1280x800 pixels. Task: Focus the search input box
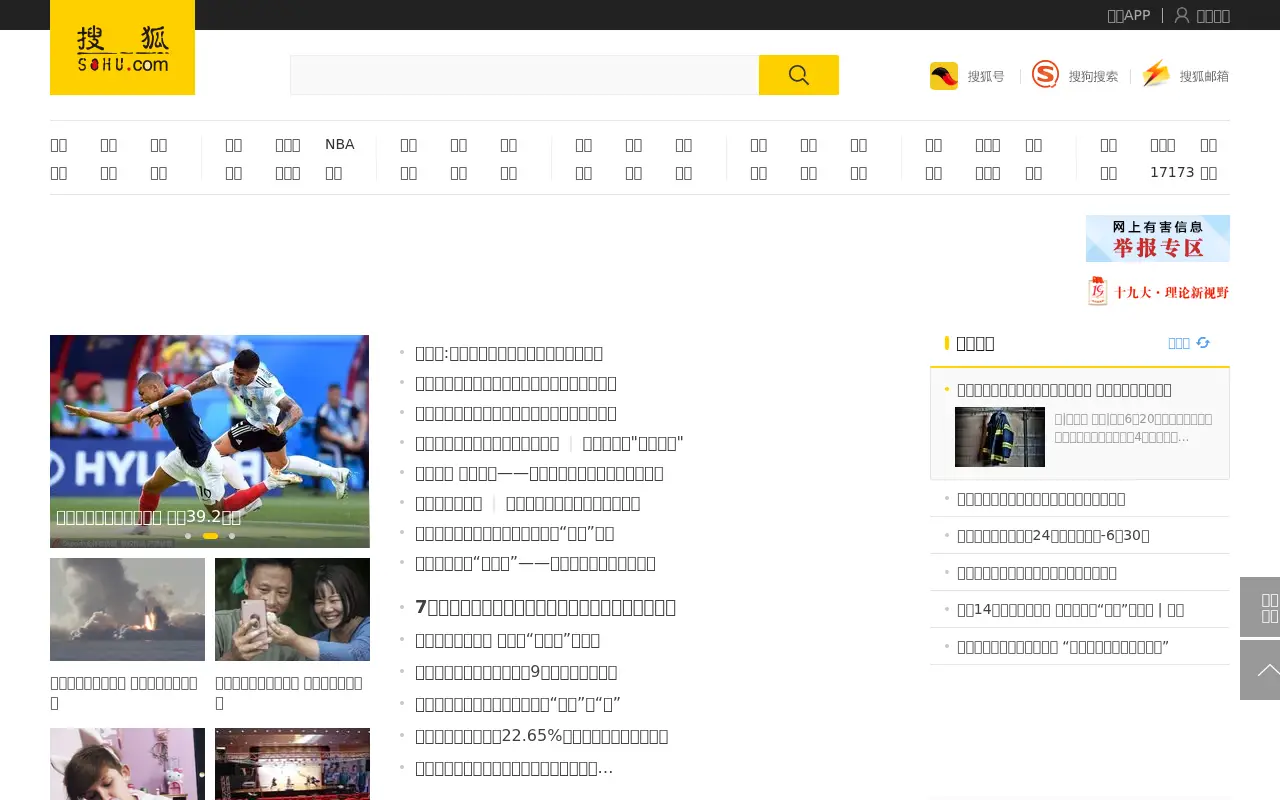(524, 75)
